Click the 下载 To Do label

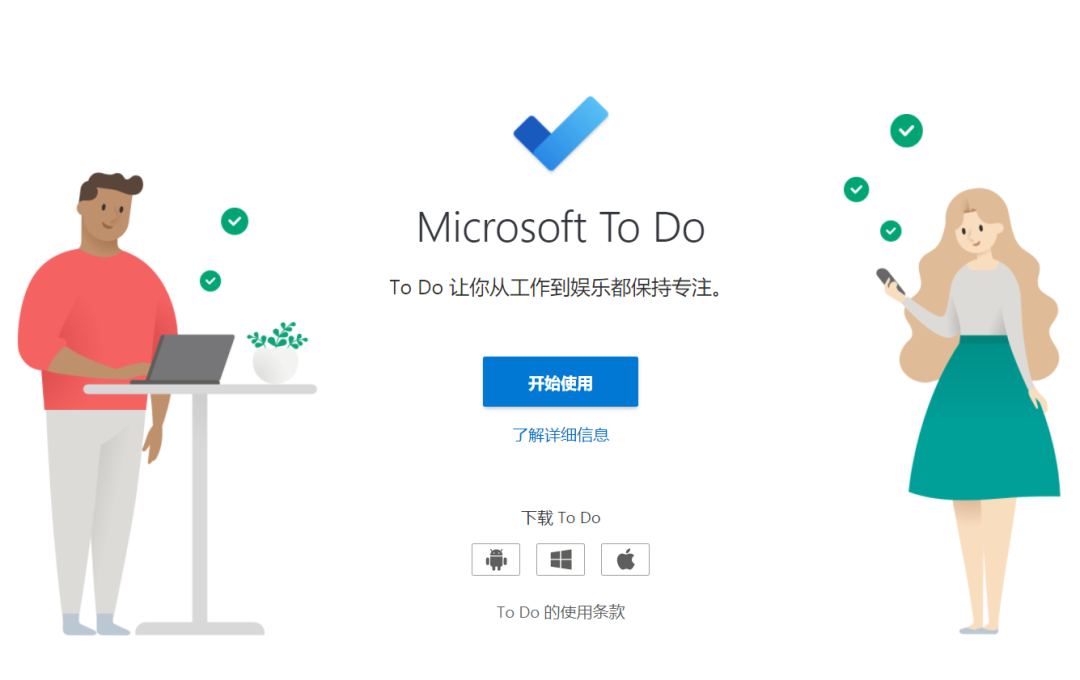[x=560, y=517]
